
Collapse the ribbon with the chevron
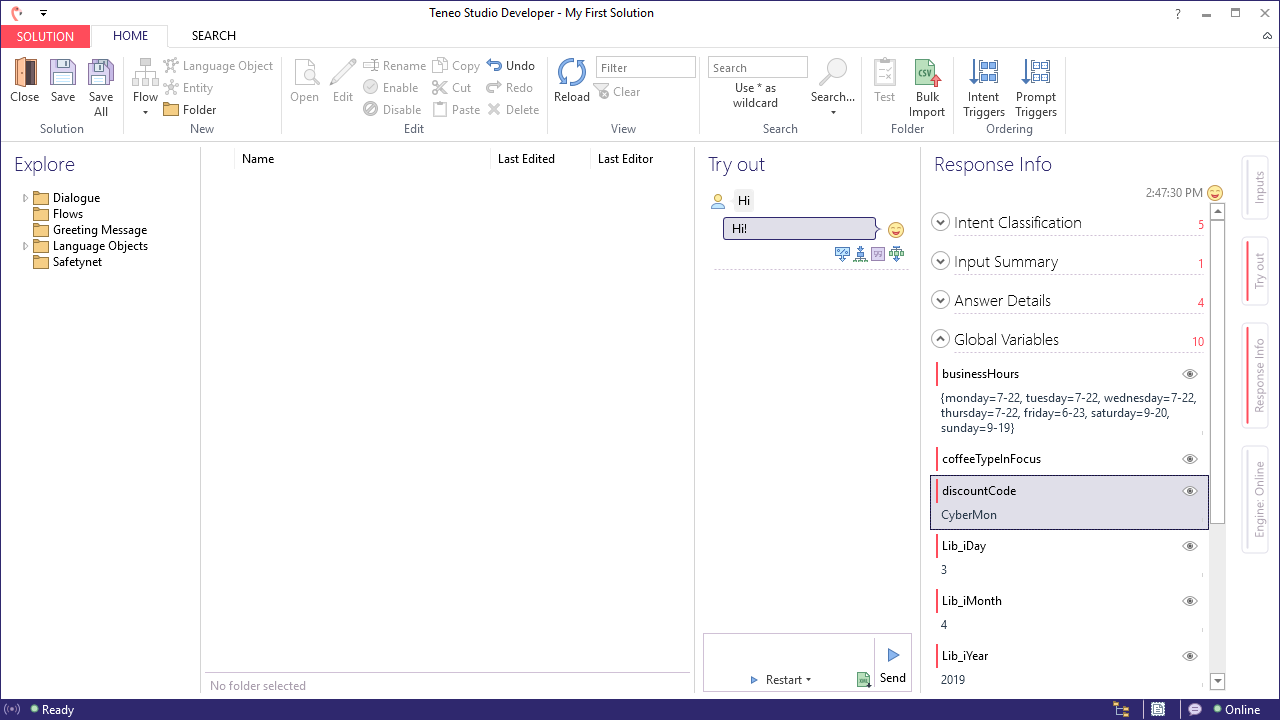coord(1267,36)
